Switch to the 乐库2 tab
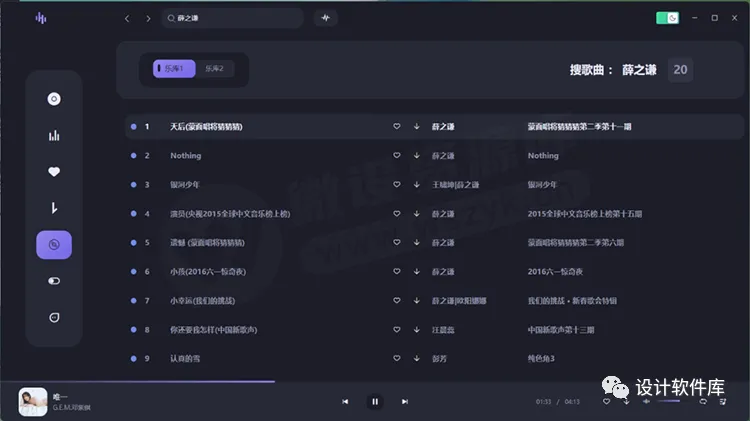The height and width of the screenshot is (421, 750). click(214, 68)
